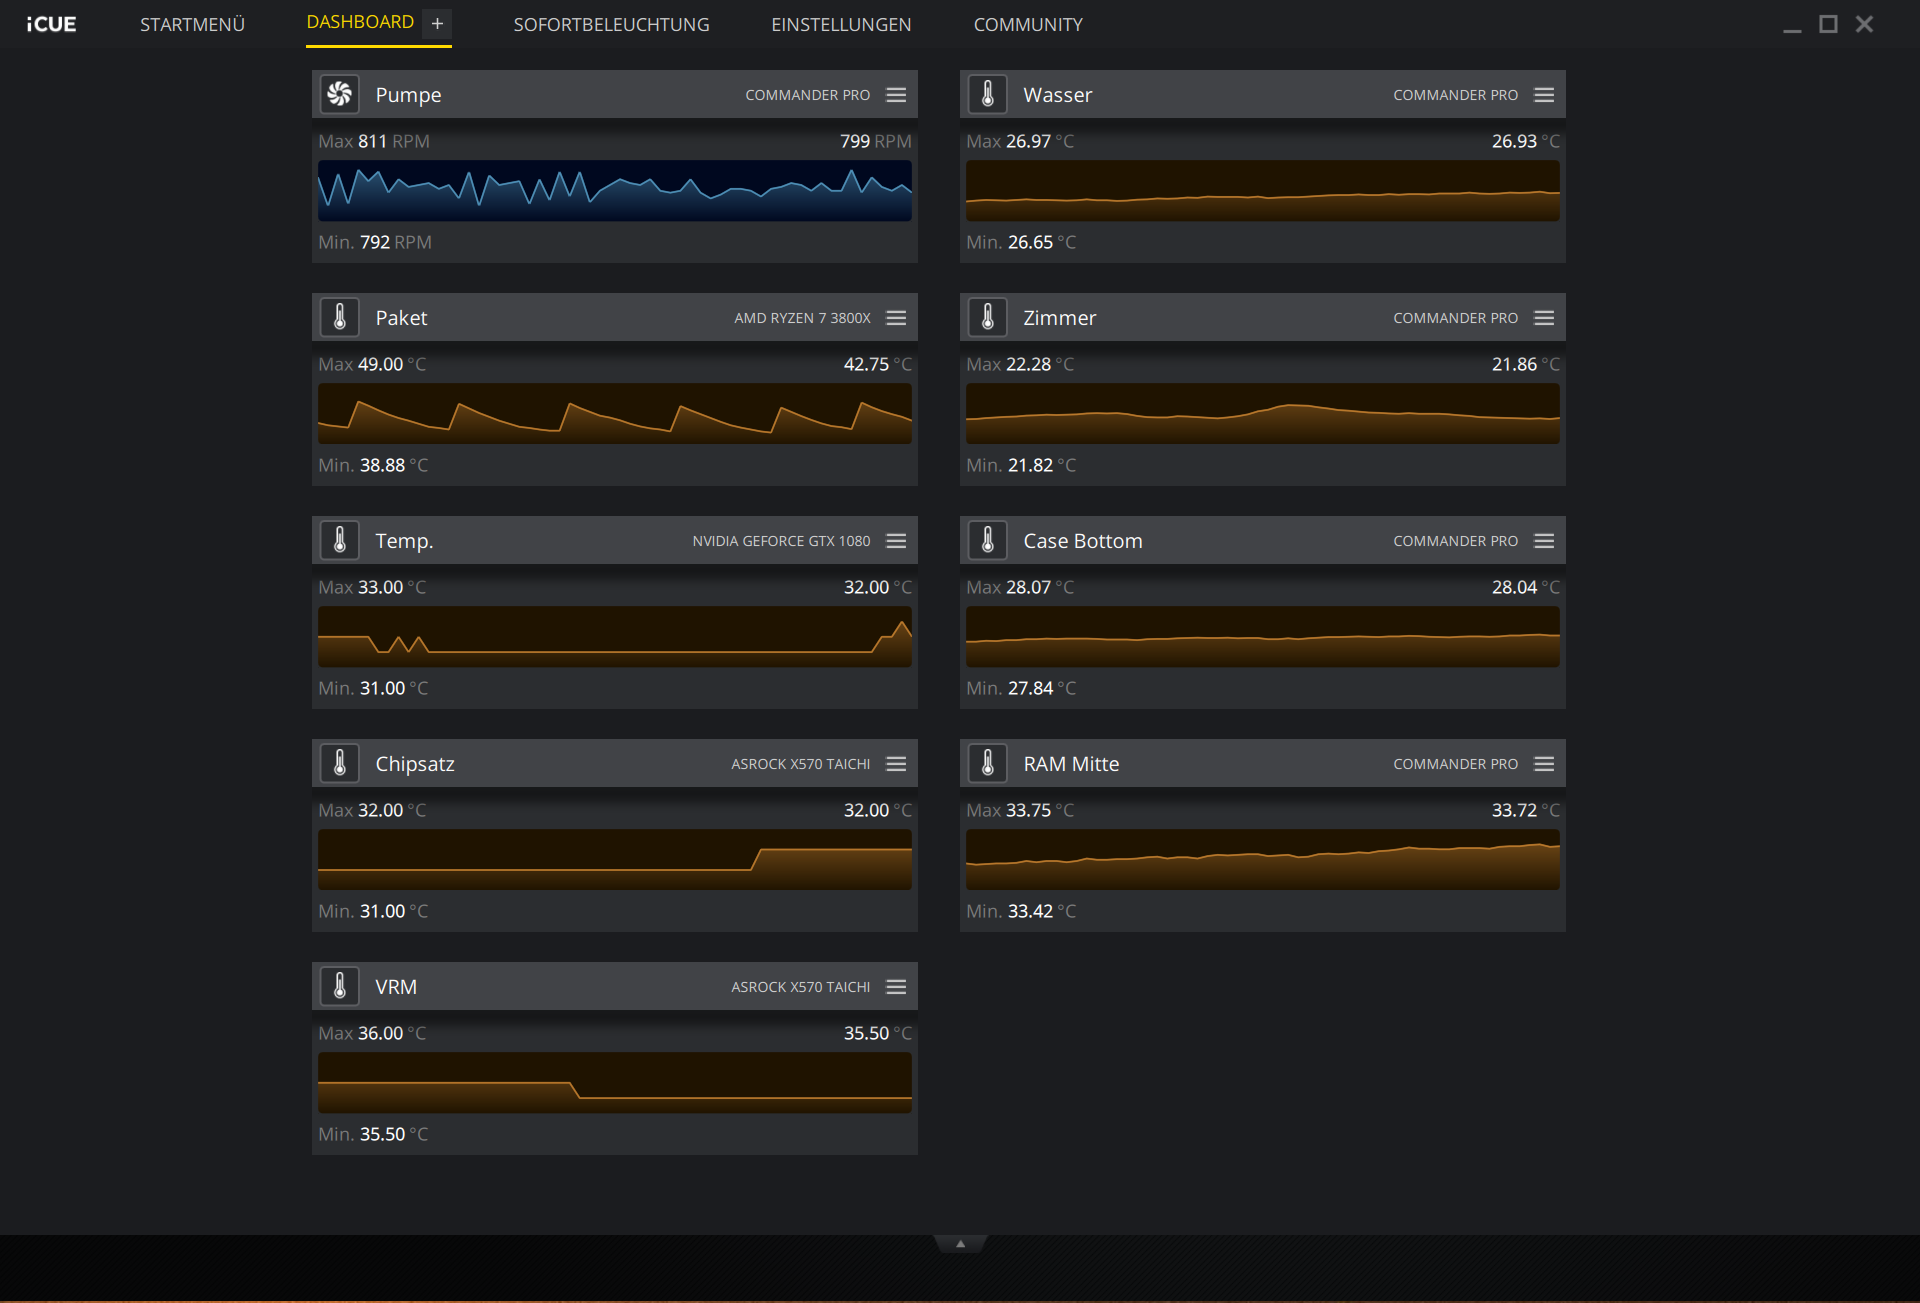Click the iCUE logo
This screenshot has height=1303, width=1920.
tap(51, 24)
